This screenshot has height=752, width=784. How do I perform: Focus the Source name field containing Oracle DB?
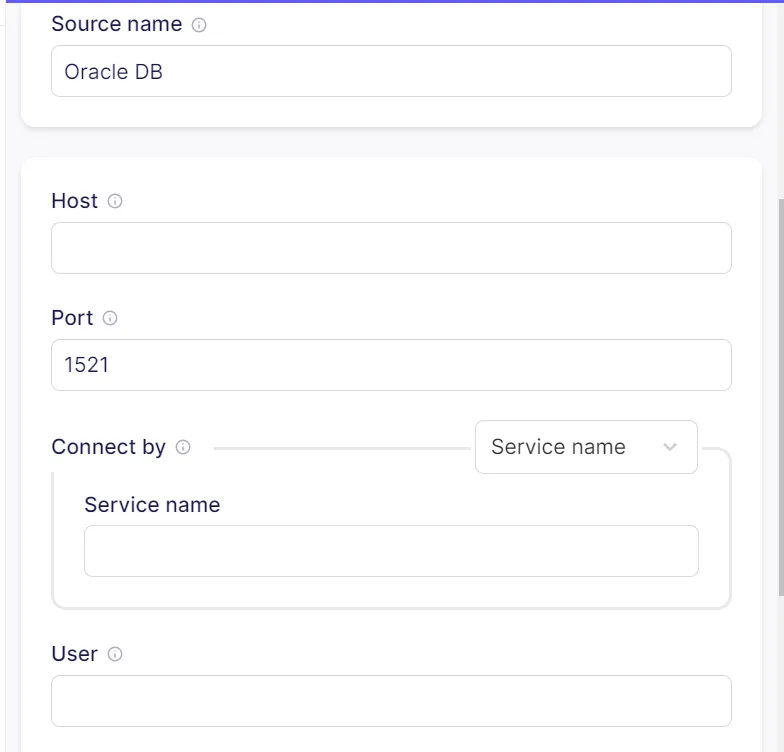[391, 71]
